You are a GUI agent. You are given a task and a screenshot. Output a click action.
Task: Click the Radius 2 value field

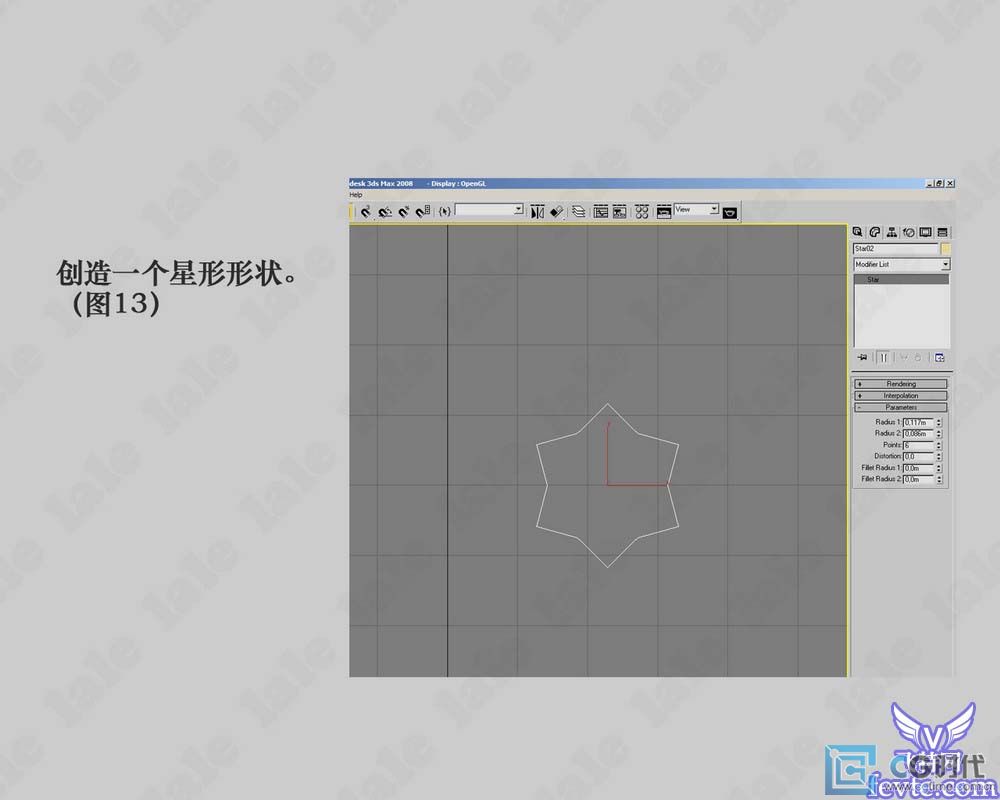tap(918, 434)
